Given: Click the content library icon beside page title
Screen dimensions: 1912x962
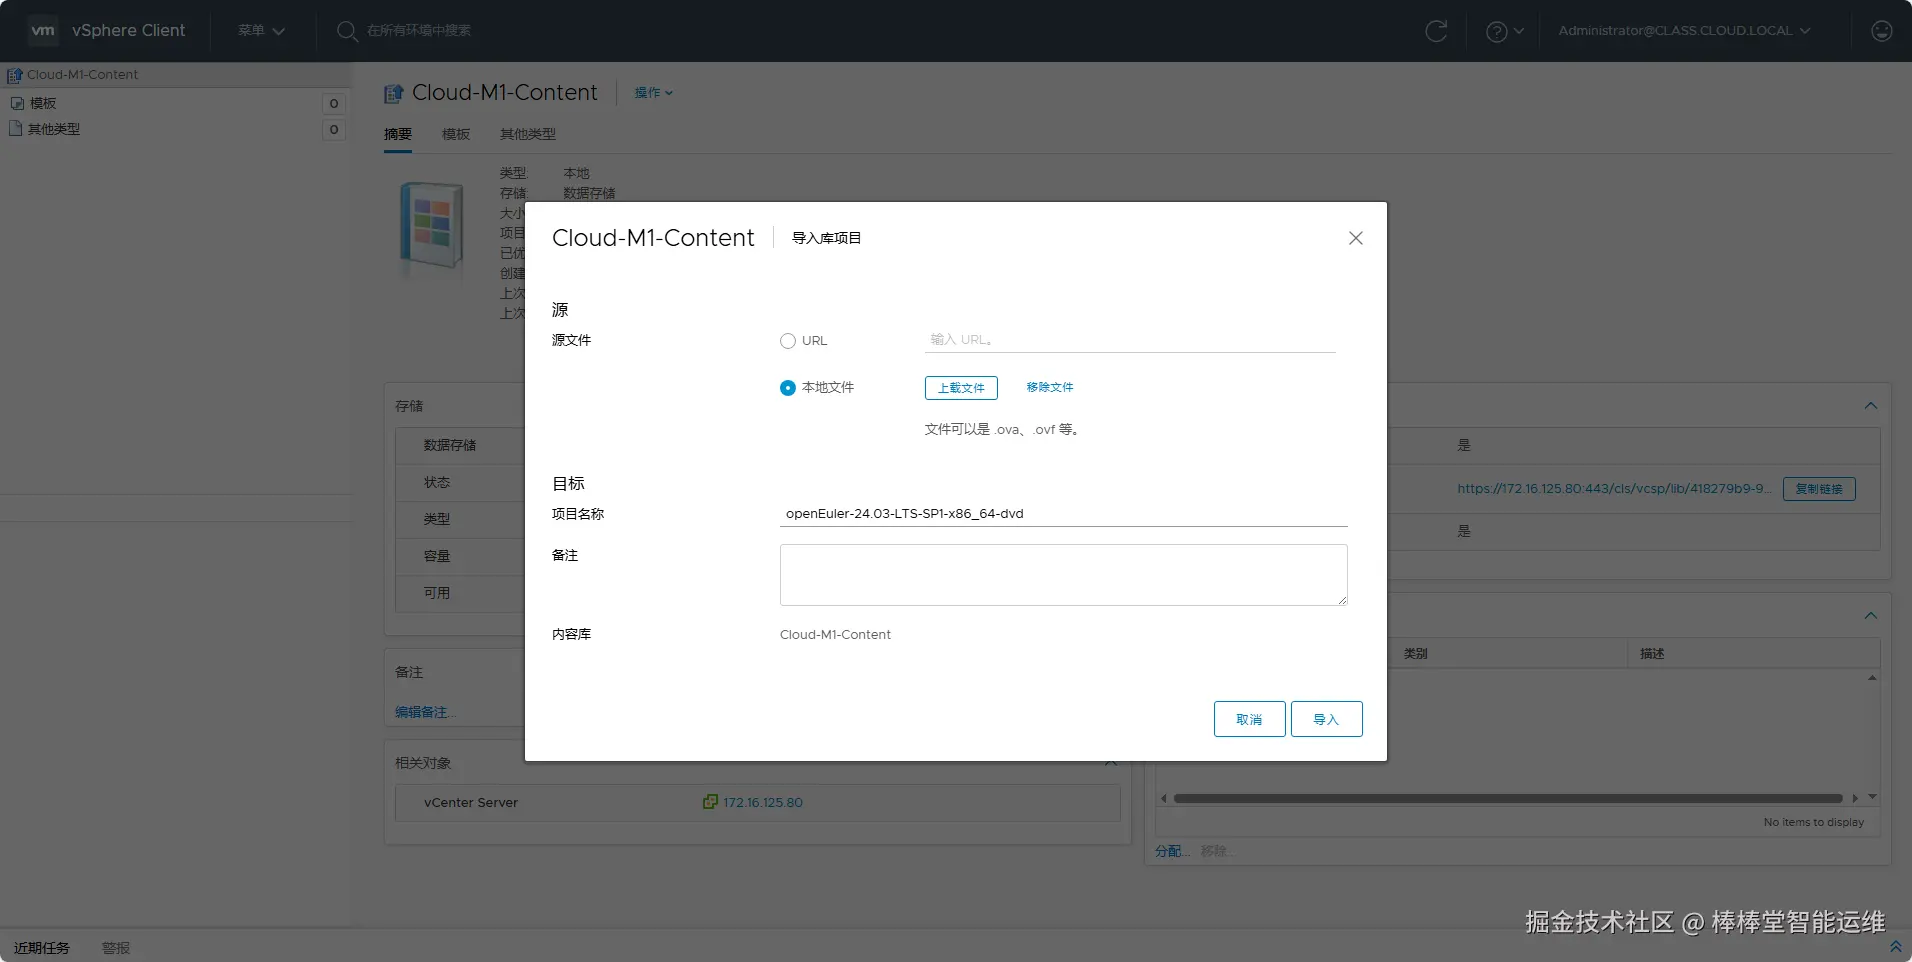Looking at the screenshot, I should 394,93.
